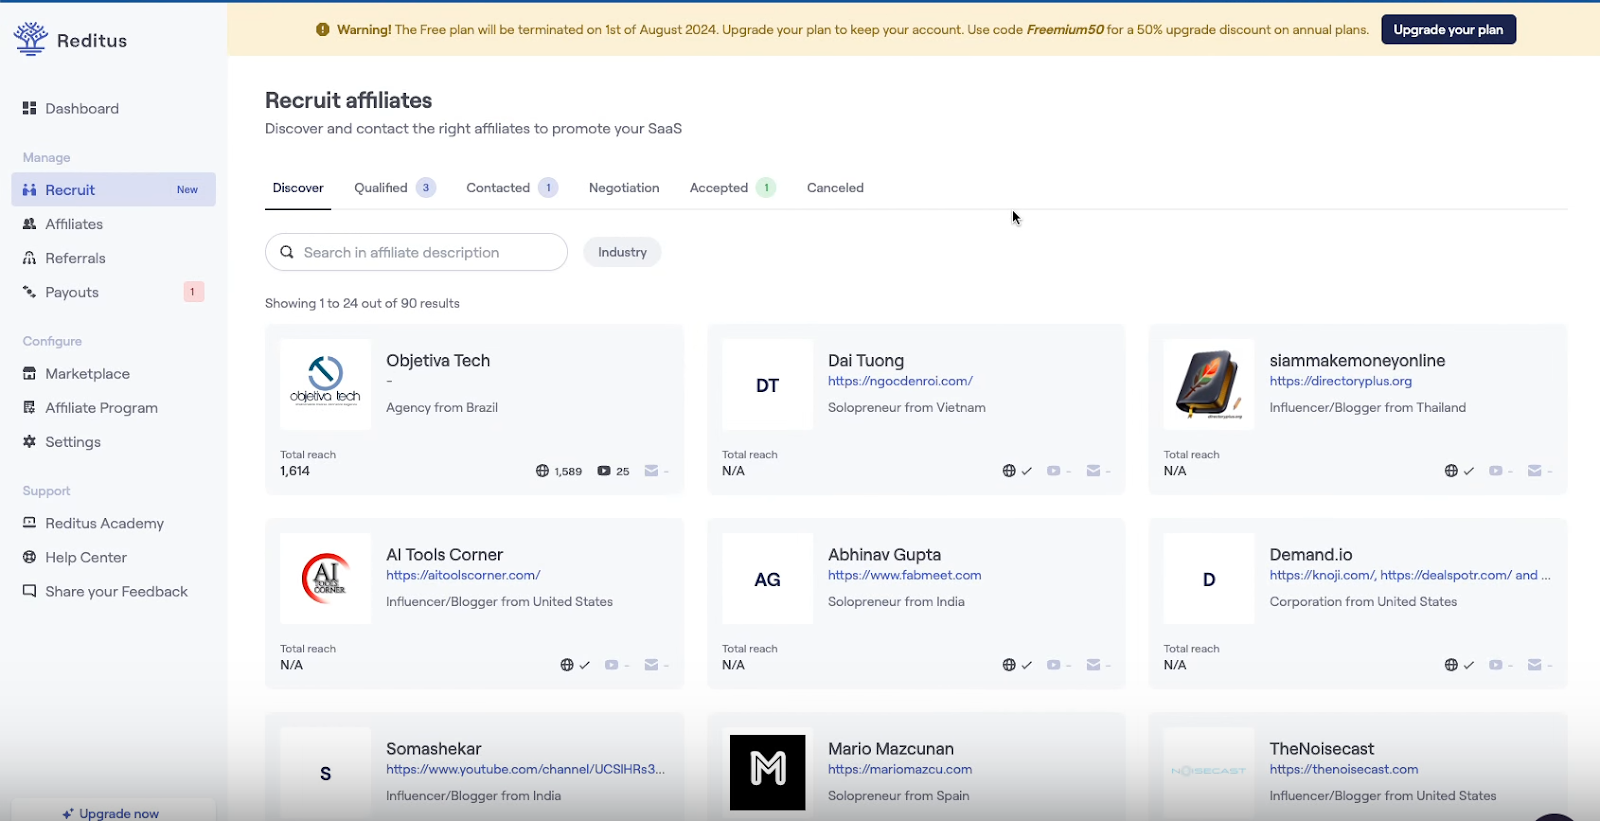The height and width of the screenshot is (821, 1600).
Task: Click Dai Tuong email icon
Action: click(1093, 471)
